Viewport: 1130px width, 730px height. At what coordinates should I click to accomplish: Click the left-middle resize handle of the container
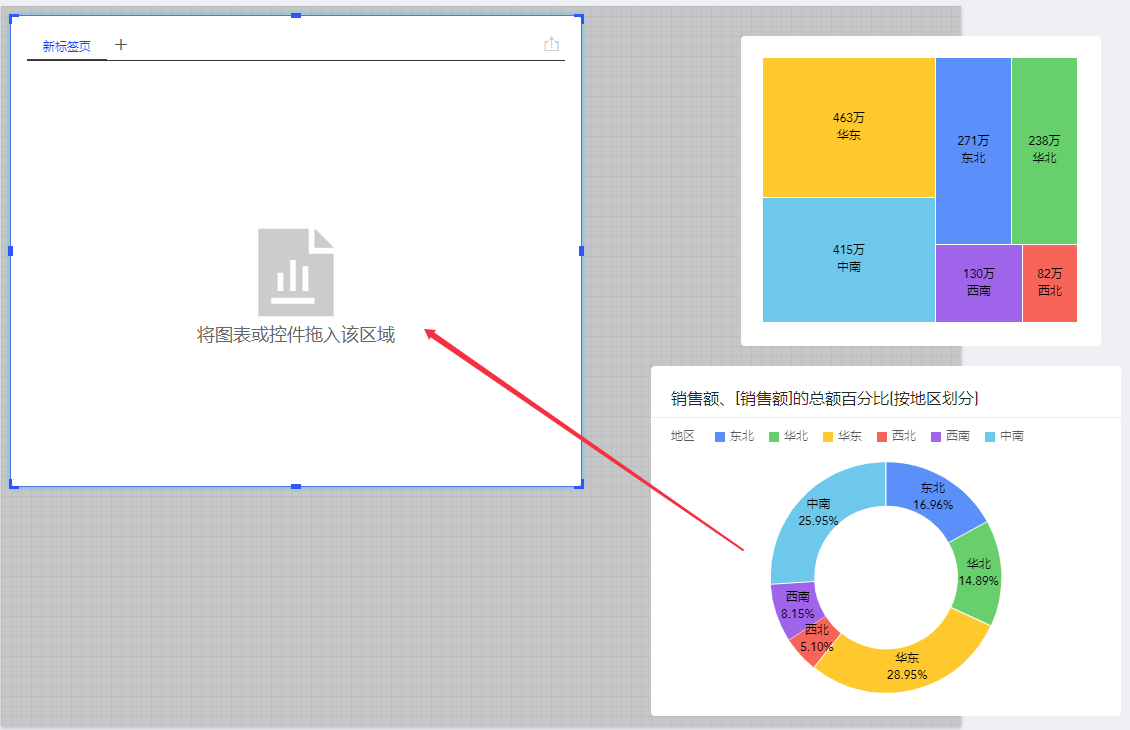[x=11, y=250]
